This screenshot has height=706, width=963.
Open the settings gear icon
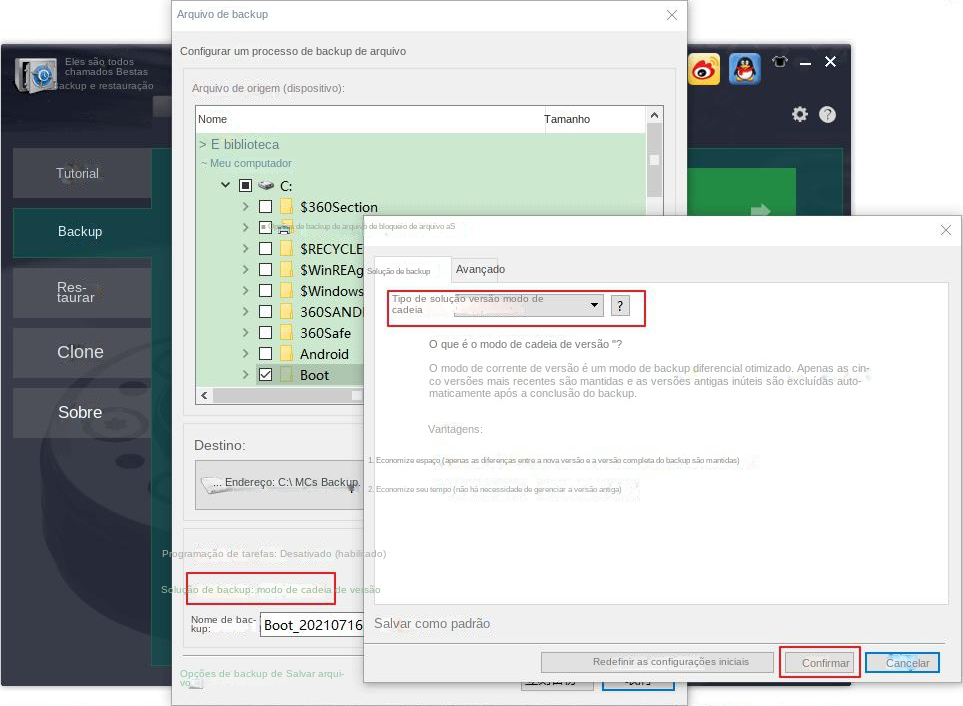(799, 114)
